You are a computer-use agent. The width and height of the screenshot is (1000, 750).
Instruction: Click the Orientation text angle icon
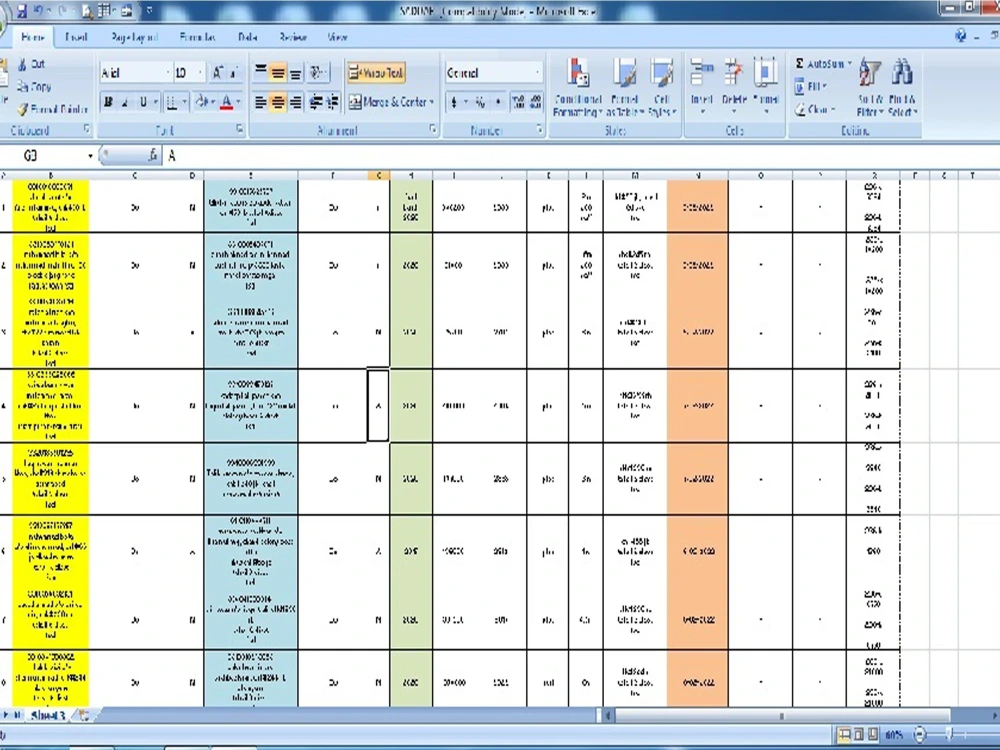click(317, 73)
